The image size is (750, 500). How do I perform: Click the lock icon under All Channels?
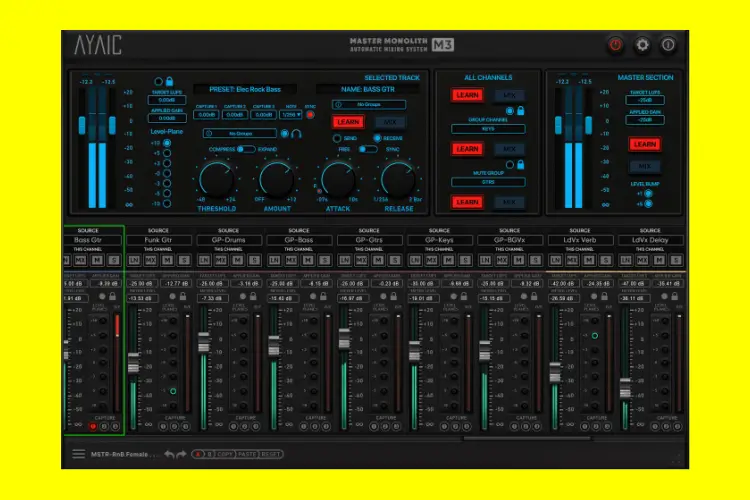(x=520, y=111)
